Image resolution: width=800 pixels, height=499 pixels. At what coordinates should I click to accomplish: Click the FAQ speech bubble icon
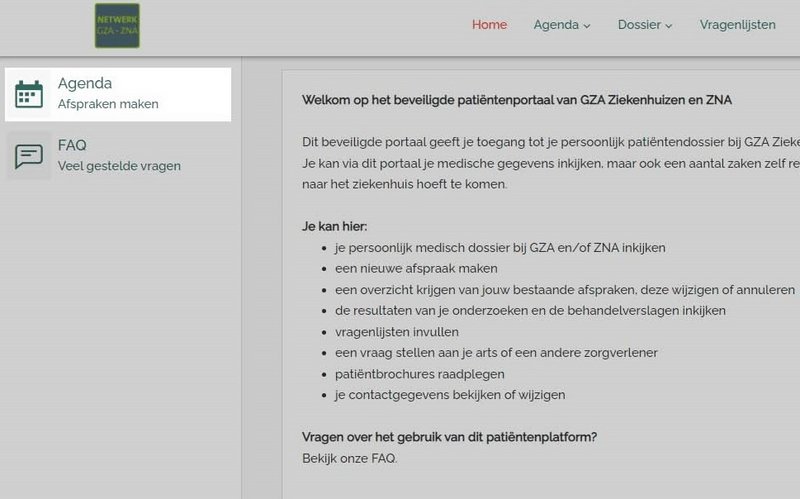point(29,156)
